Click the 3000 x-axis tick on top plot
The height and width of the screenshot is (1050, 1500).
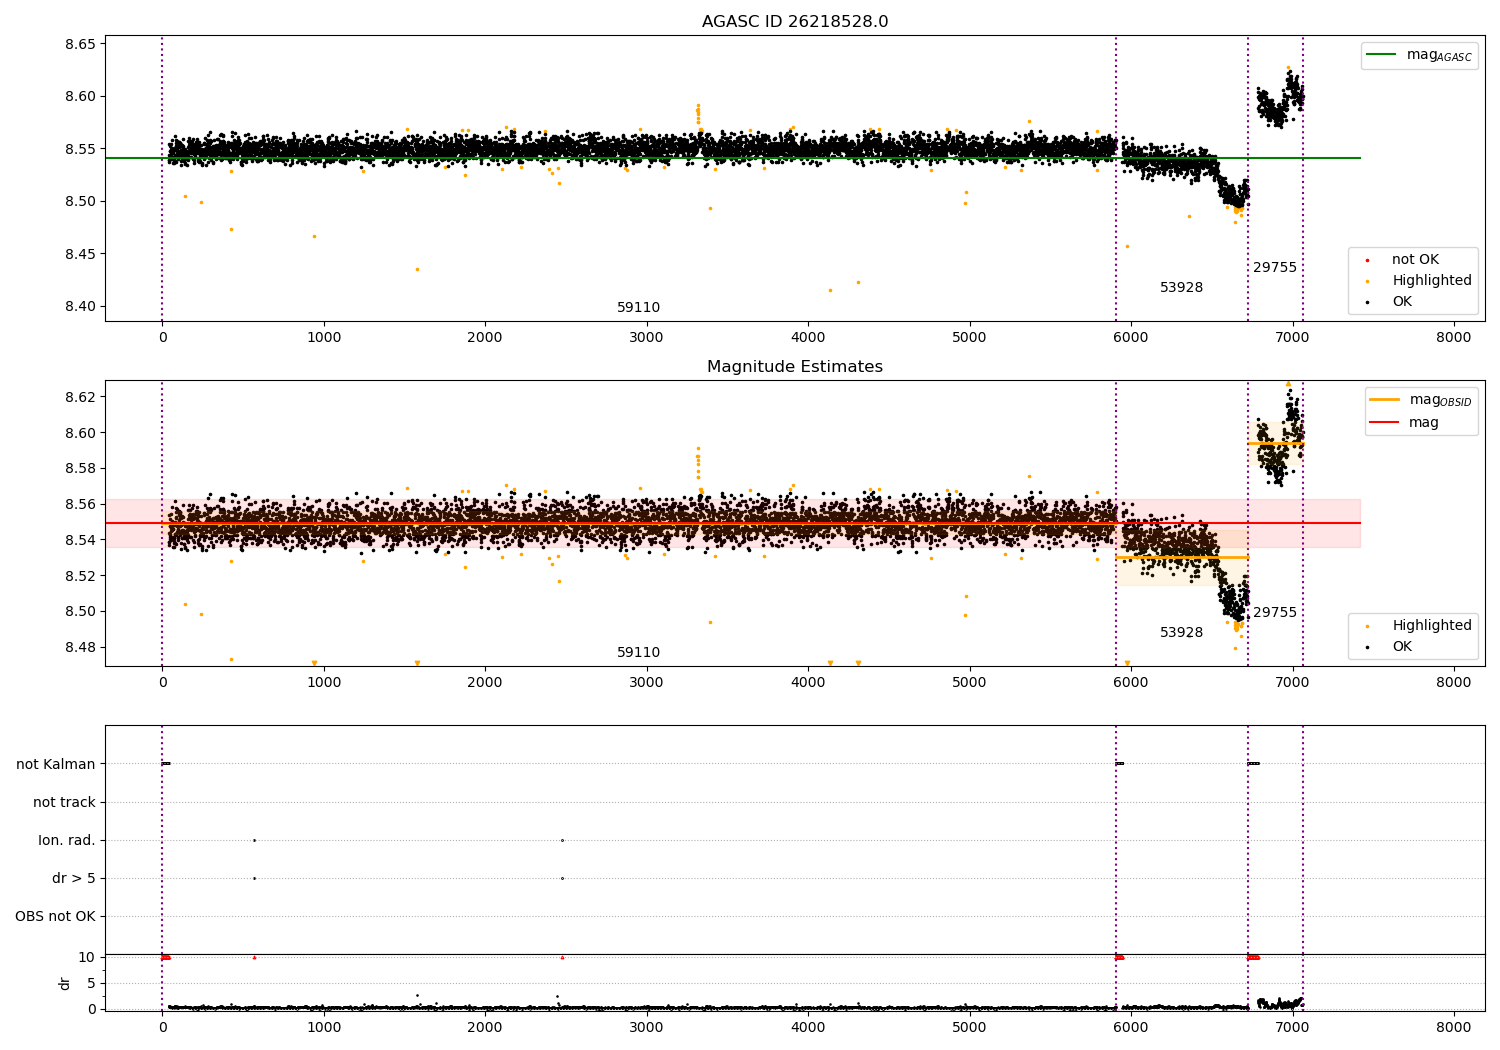click(646, 338)
